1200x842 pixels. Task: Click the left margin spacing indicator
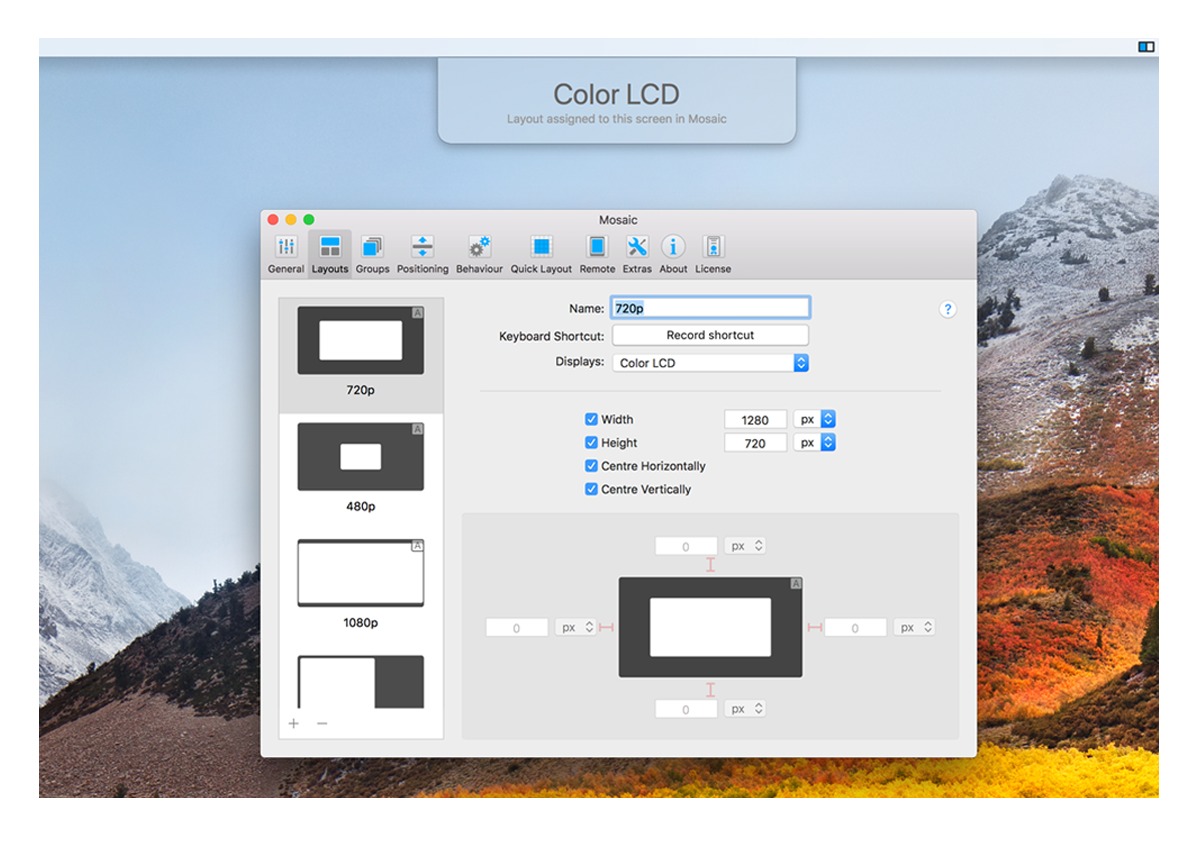(606, 627)
